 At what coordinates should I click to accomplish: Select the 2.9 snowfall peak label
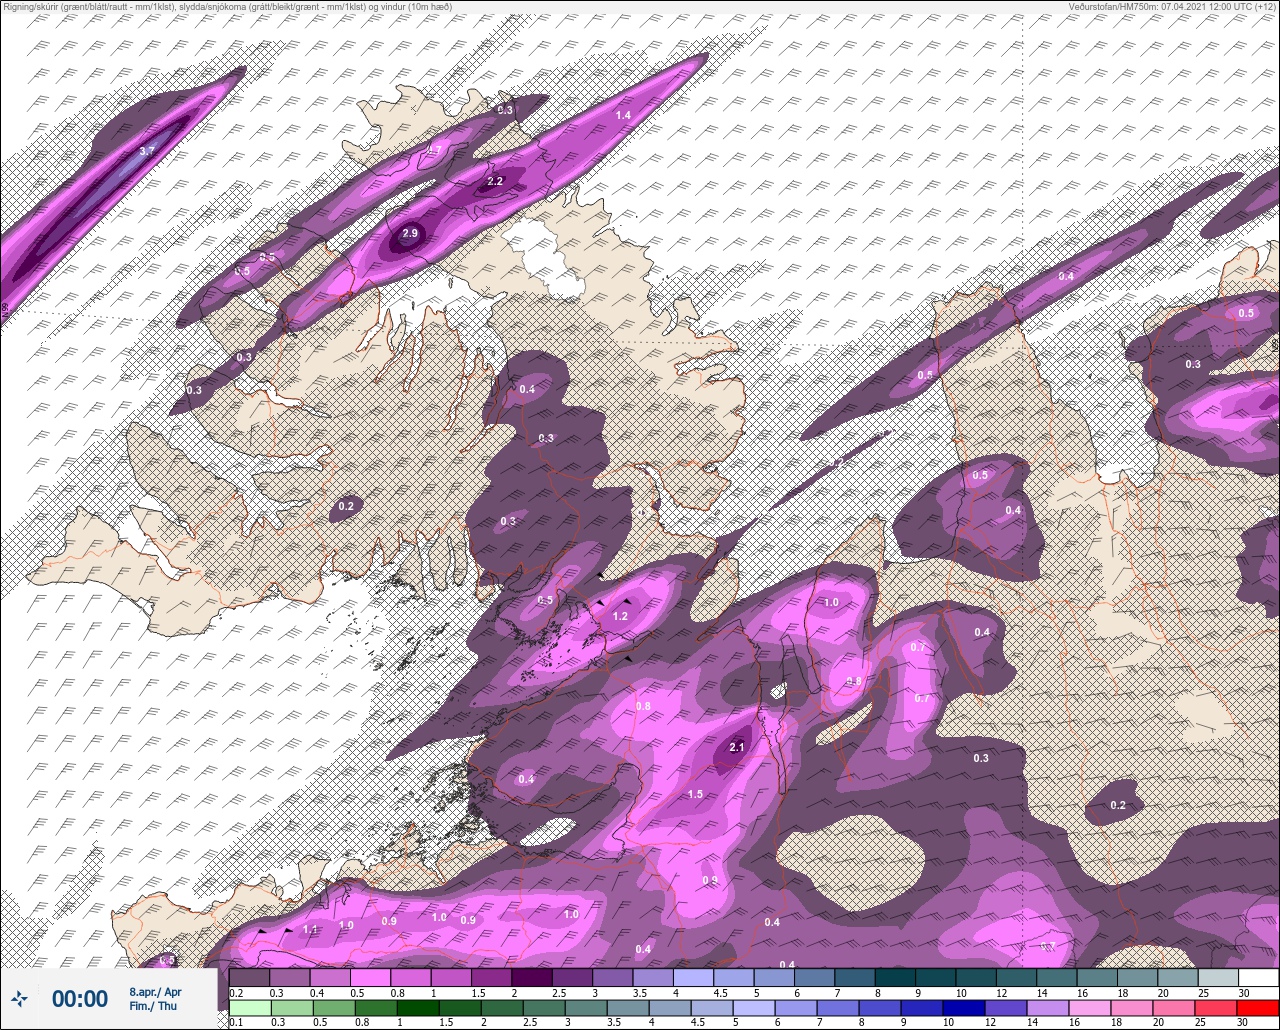(409, 234)
